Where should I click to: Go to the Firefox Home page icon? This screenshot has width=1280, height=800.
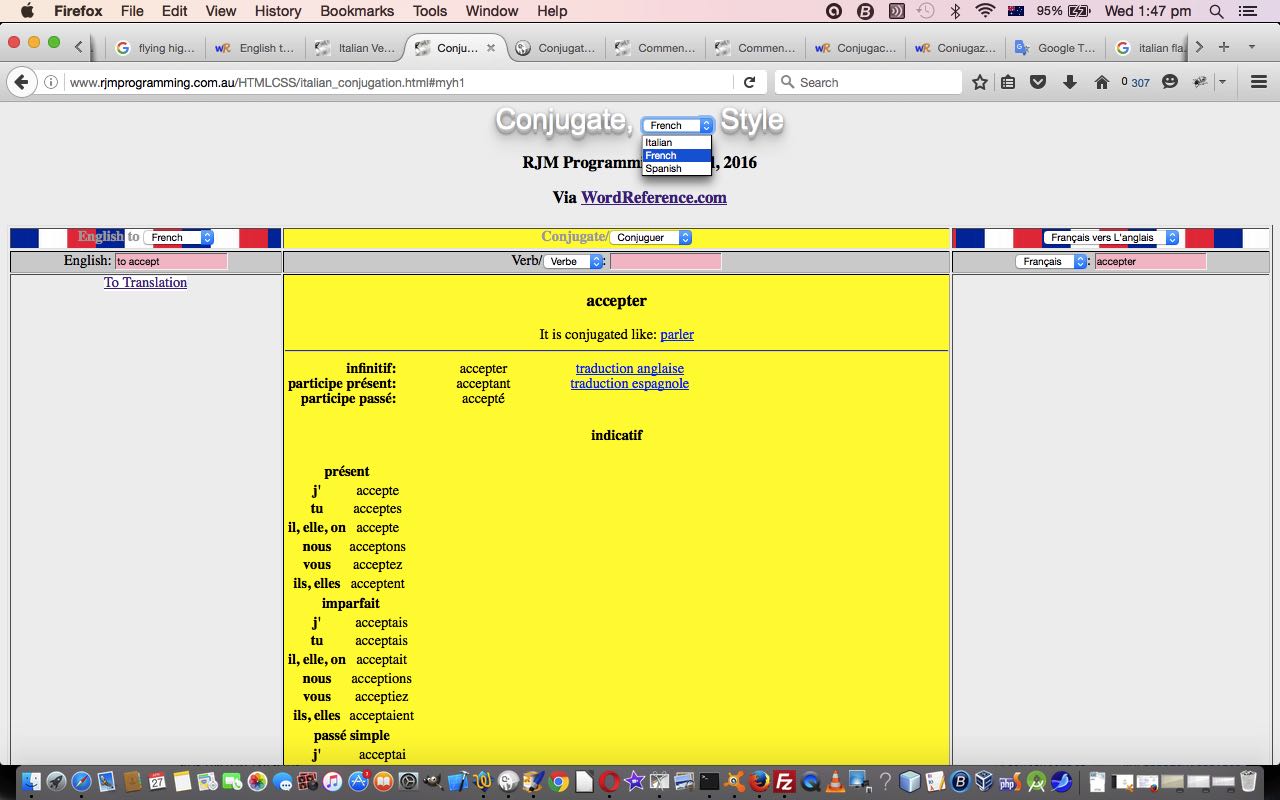1101,82
